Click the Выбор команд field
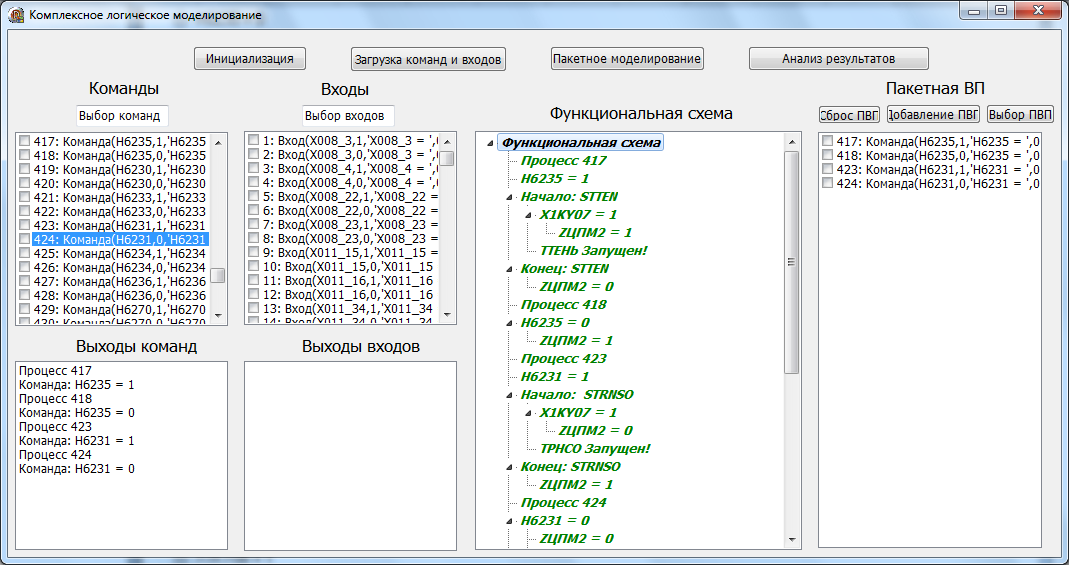The width and height of the screenshot is (1069, 565). 121,115
